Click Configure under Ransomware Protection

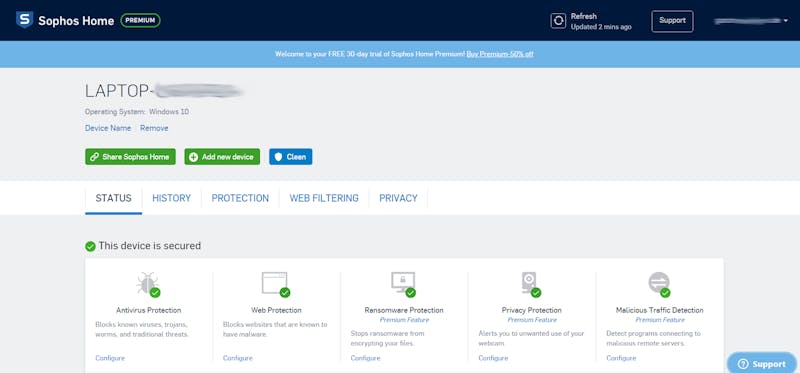[365, 358]
